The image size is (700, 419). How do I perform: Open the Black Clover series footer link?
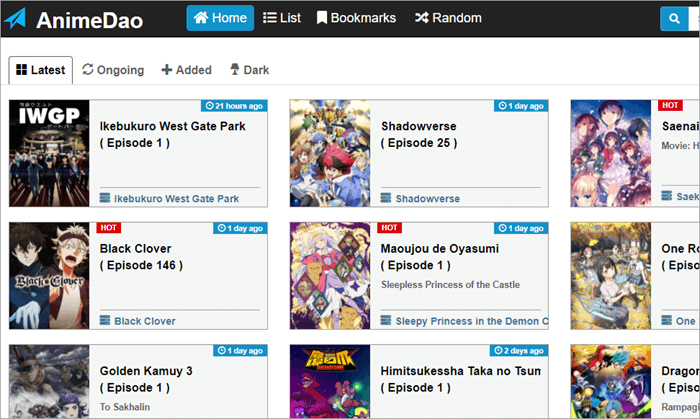[144, 321]
